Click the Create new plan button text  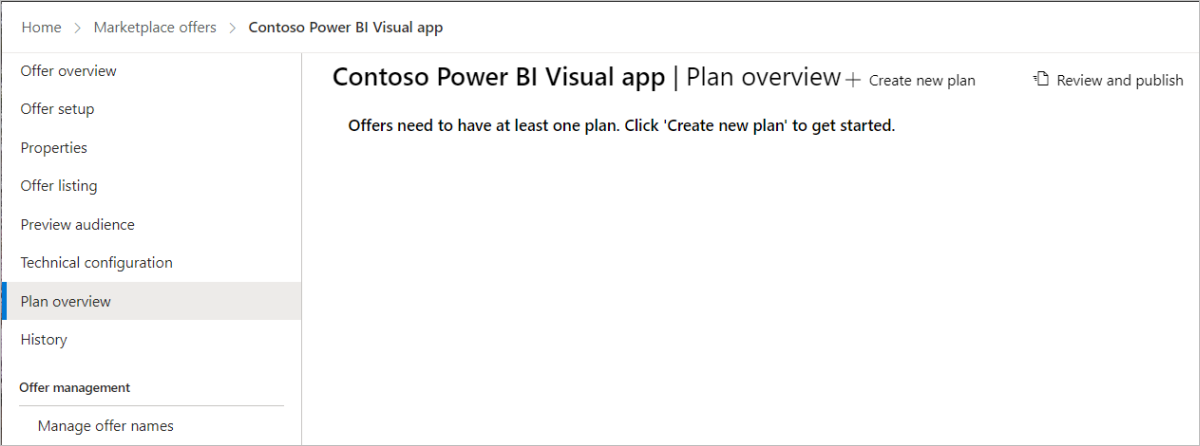tap(922, 80)
